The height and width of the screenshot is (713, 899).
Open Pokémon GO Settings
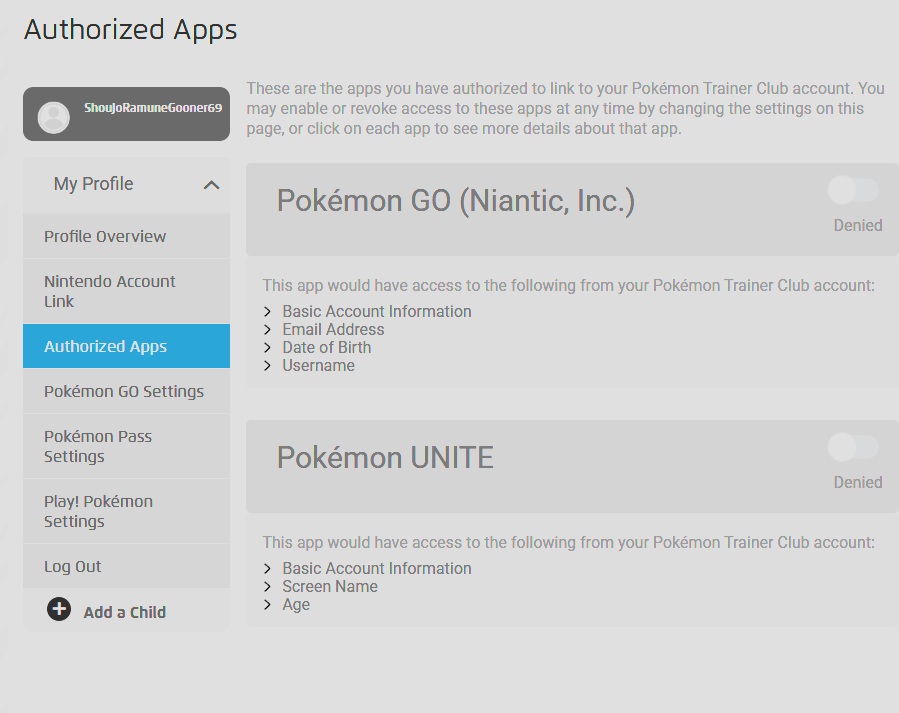click(x=126, y=391)
